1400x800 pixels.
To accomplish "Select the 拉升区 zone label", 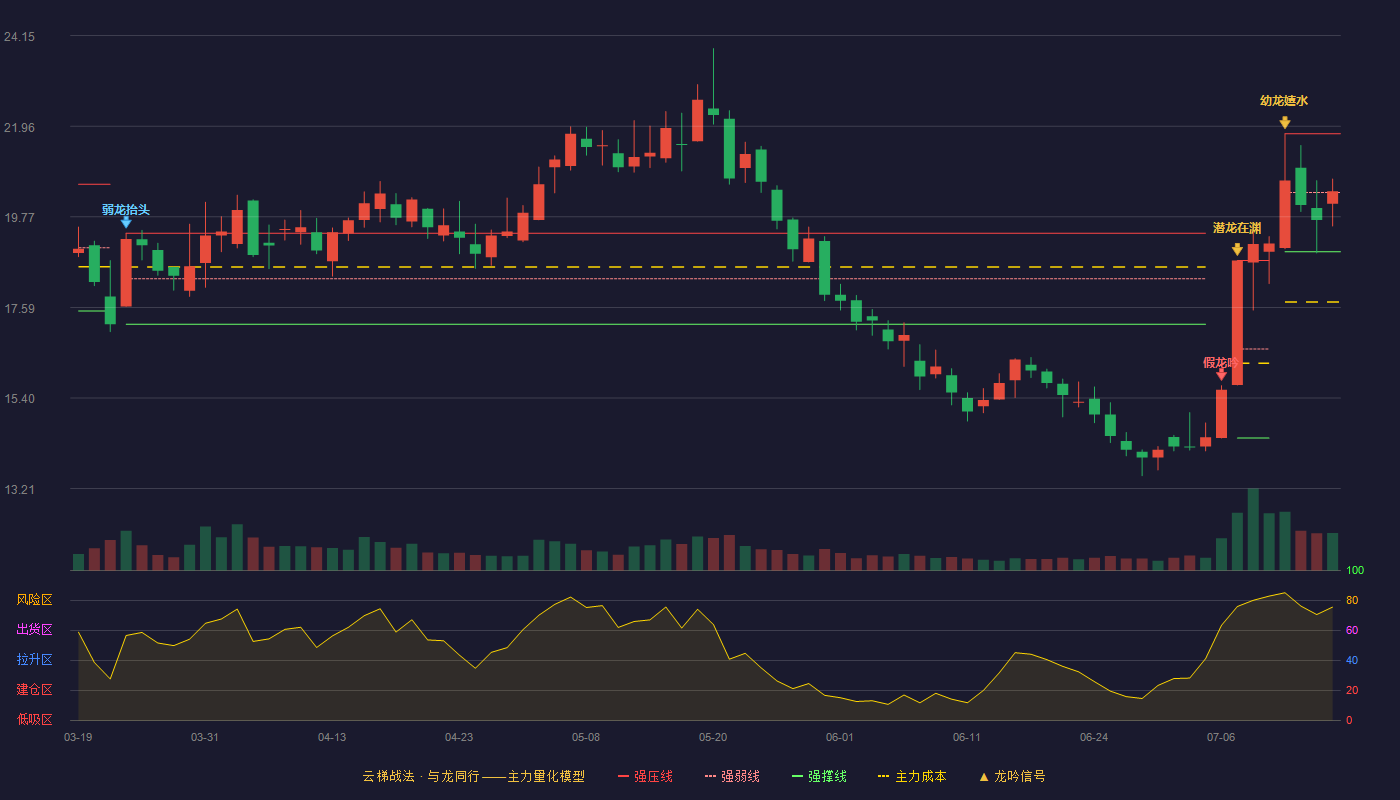I will click(34, 660).
